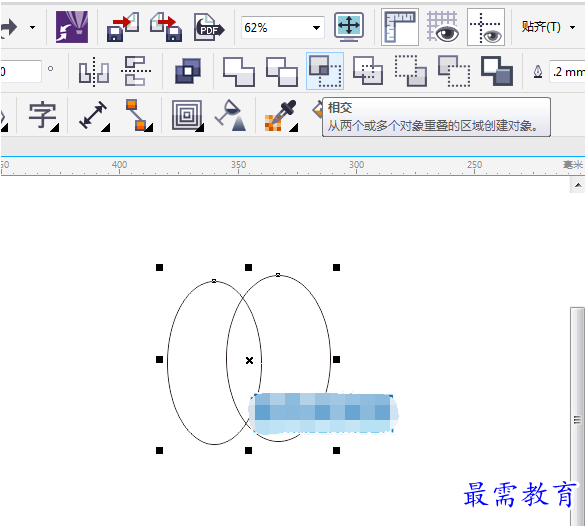The image size is (585, 526).
Task: Toggle the show grid eye icon
Action: pos(443,27)
